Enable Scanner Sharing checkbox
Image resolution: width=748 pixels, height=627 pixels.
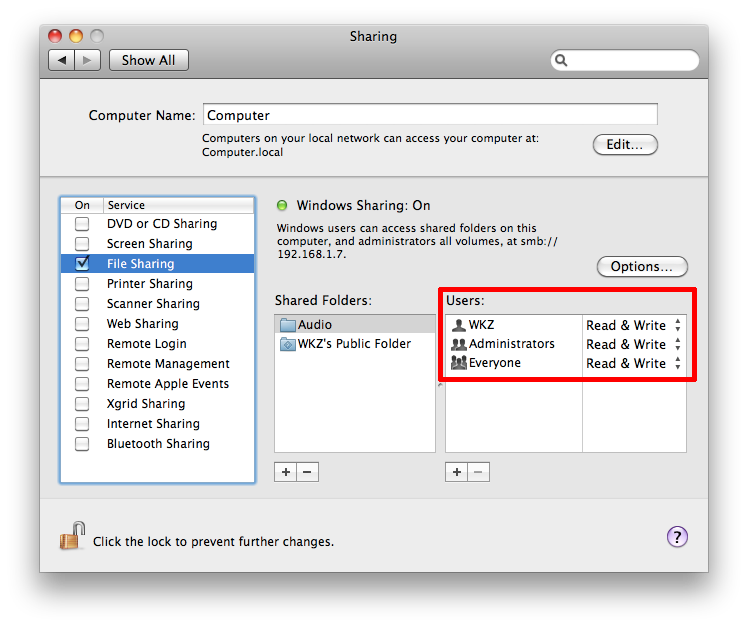(x=82, y=304)
